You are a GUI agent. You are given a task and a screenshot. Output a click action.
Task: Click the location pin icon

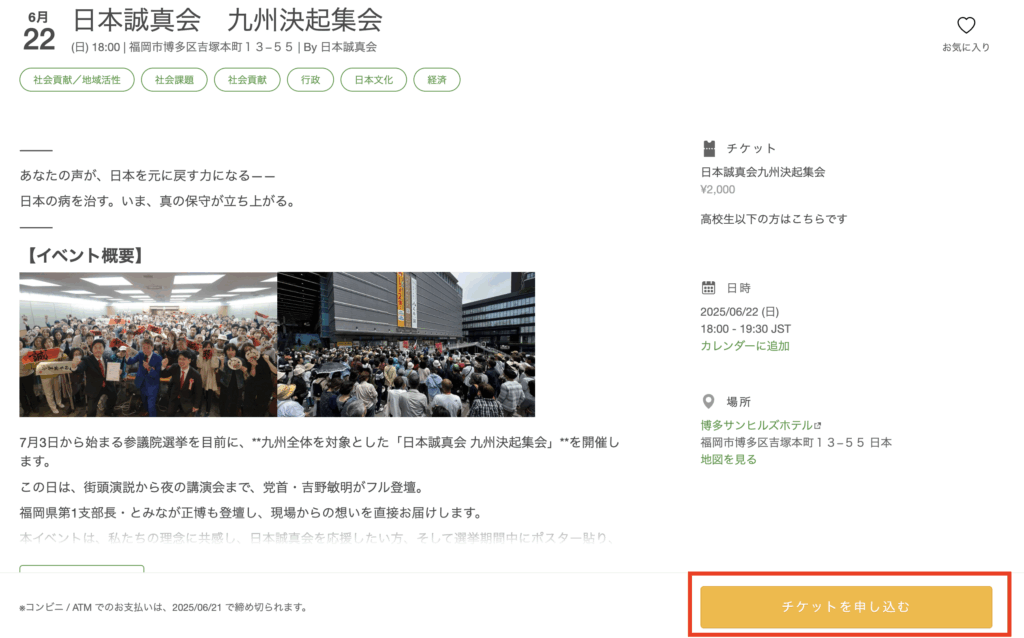coord(709,401)
